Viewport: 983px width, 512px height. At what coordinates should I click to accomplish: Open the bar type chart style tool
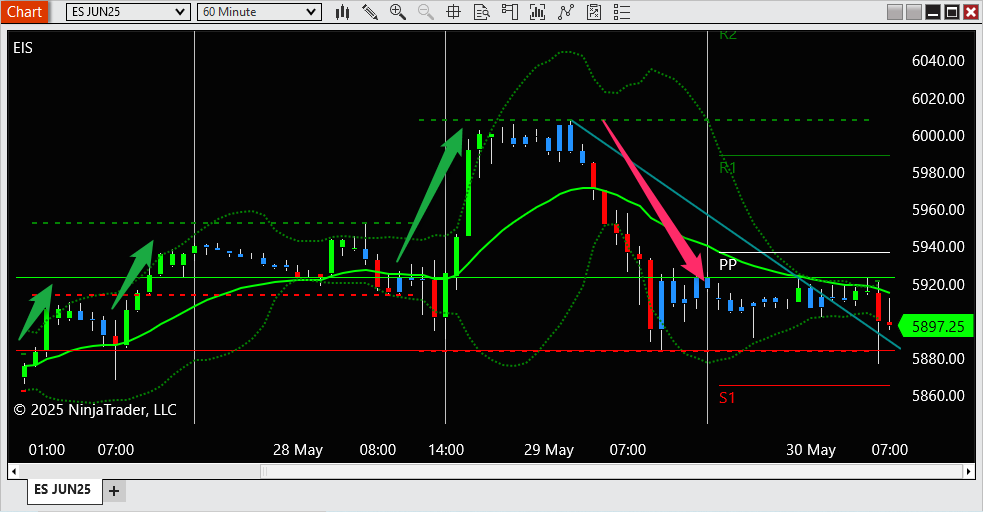click(342, 12)
